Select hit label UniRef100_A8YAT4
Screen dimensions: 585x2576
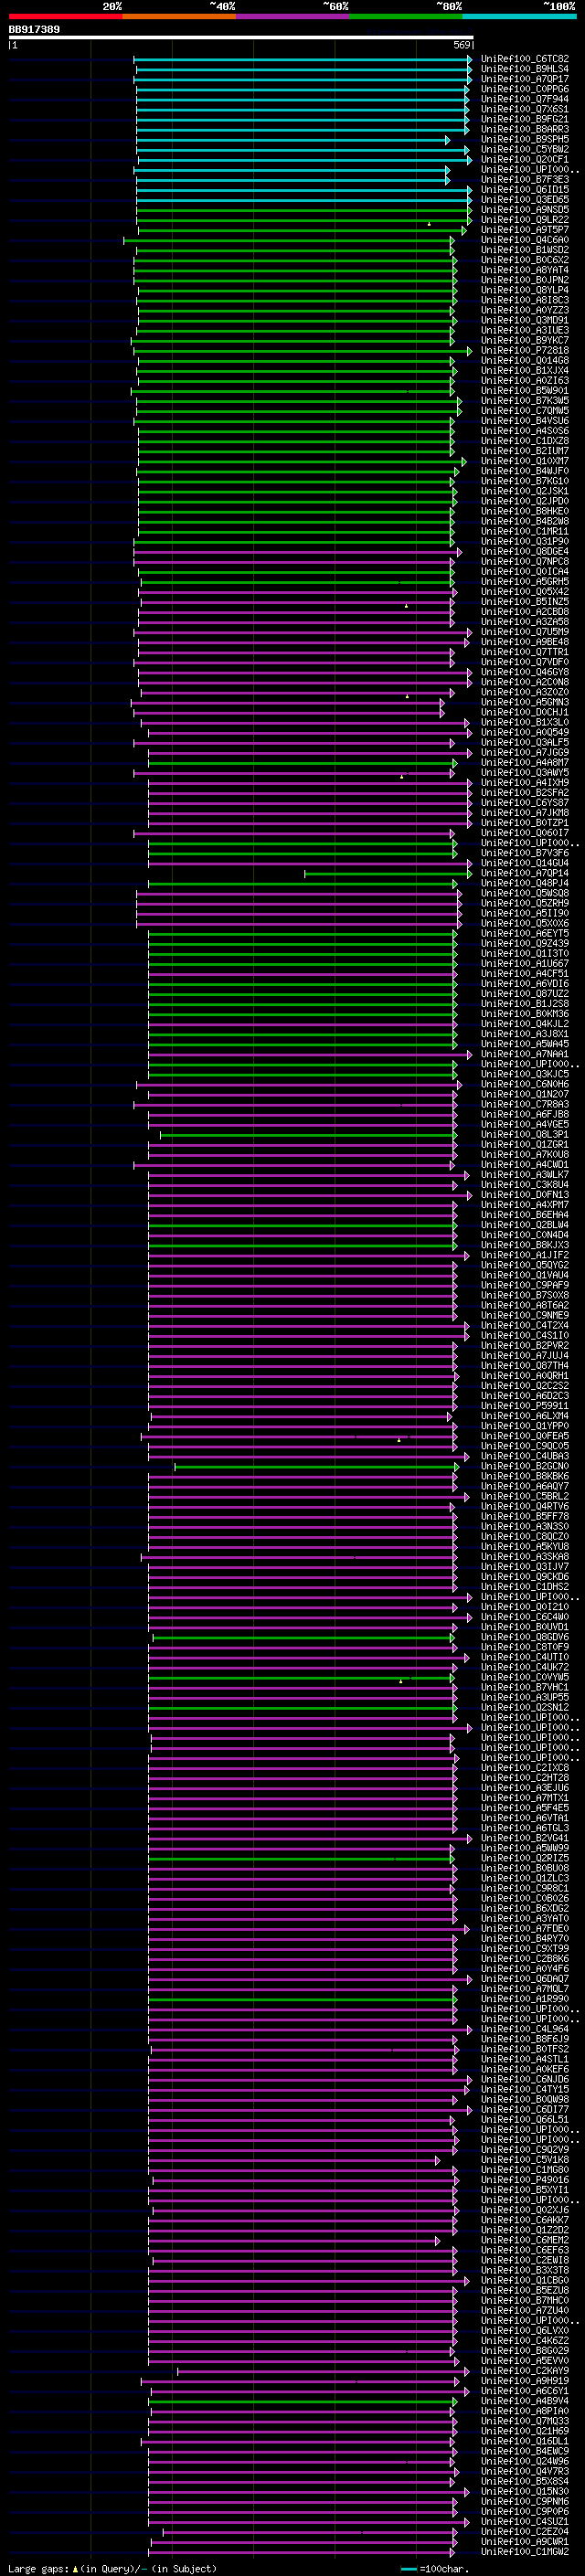click(x=525, y=270)
